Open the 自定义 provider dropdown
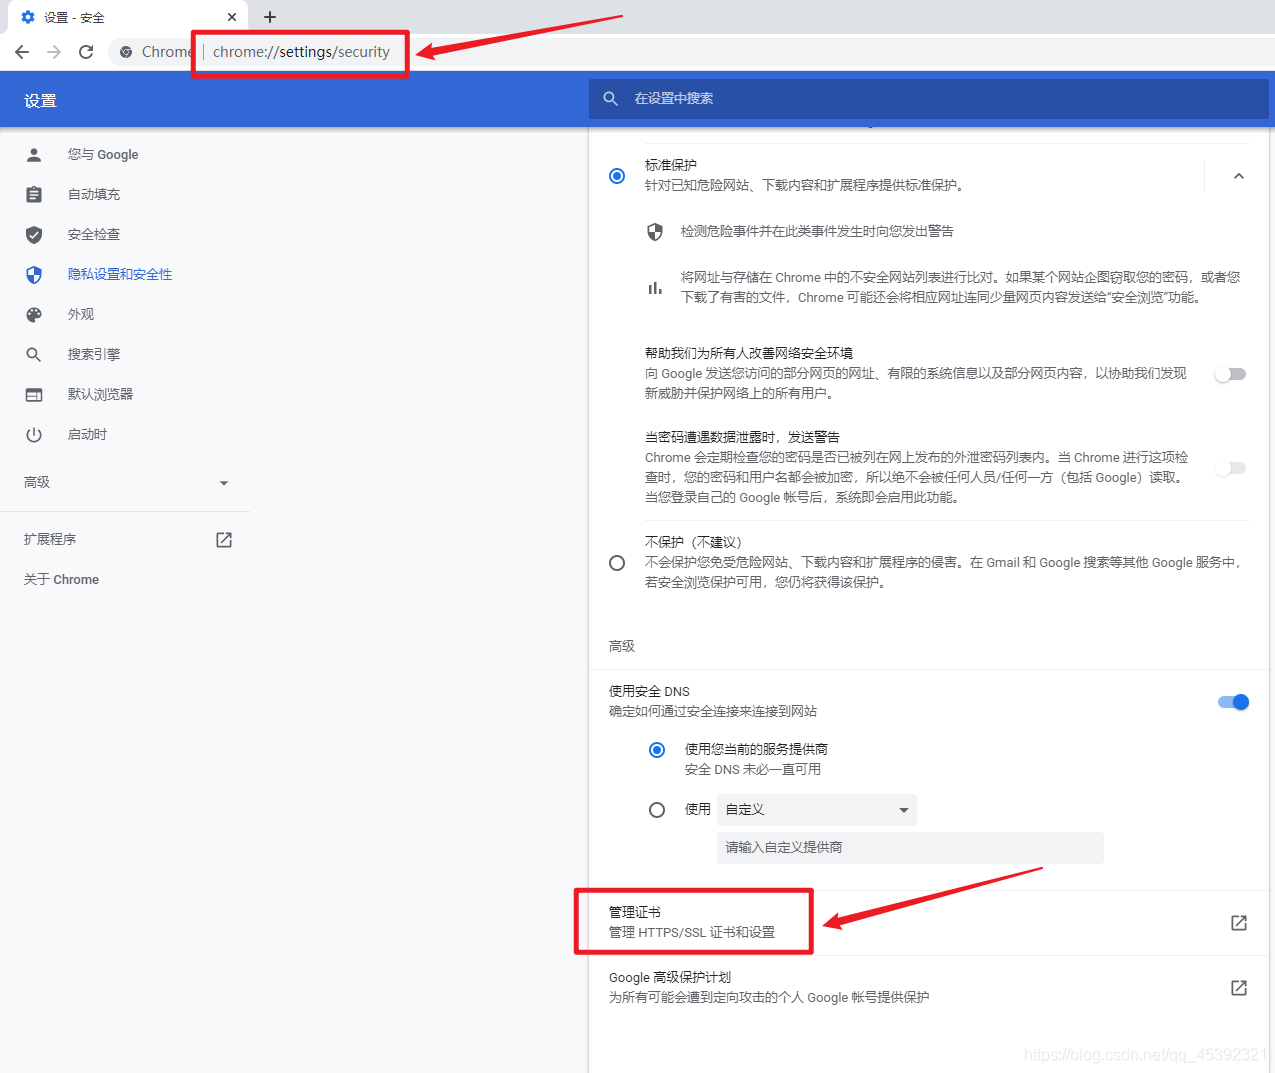Image resolution: width=1275 pixels, height=1073 pixels. pos(816,809)
